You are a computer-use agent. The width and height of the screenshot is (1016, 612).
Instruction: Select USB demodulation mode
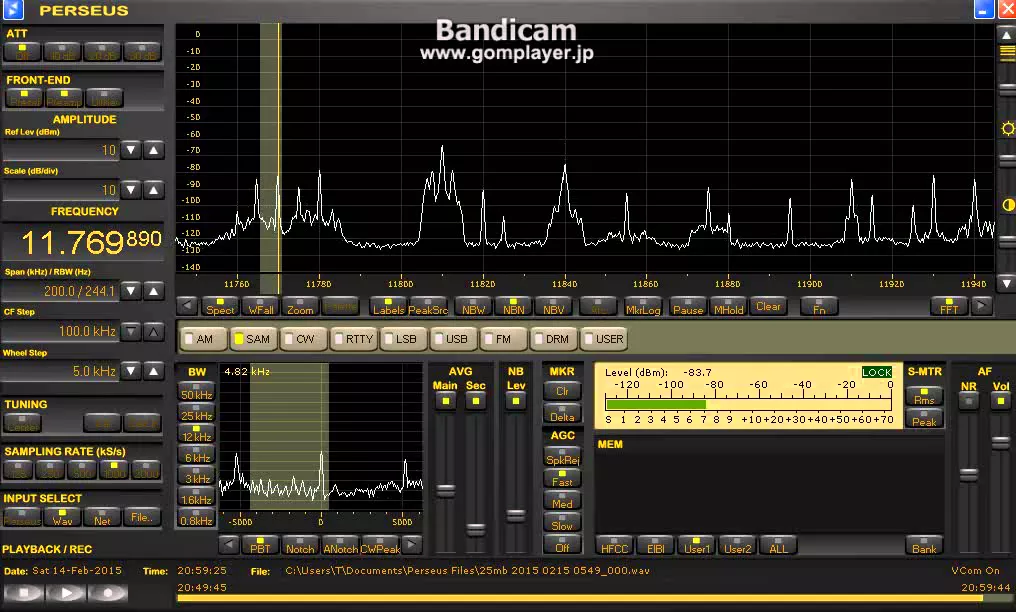454,339
